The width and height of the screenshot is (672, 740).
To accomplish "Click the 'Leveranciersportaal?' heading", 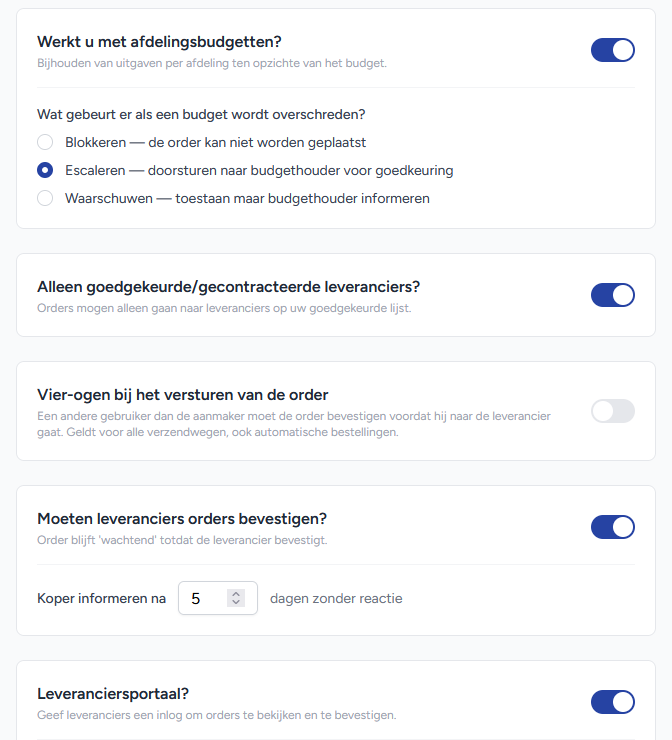I will point(113,694).
